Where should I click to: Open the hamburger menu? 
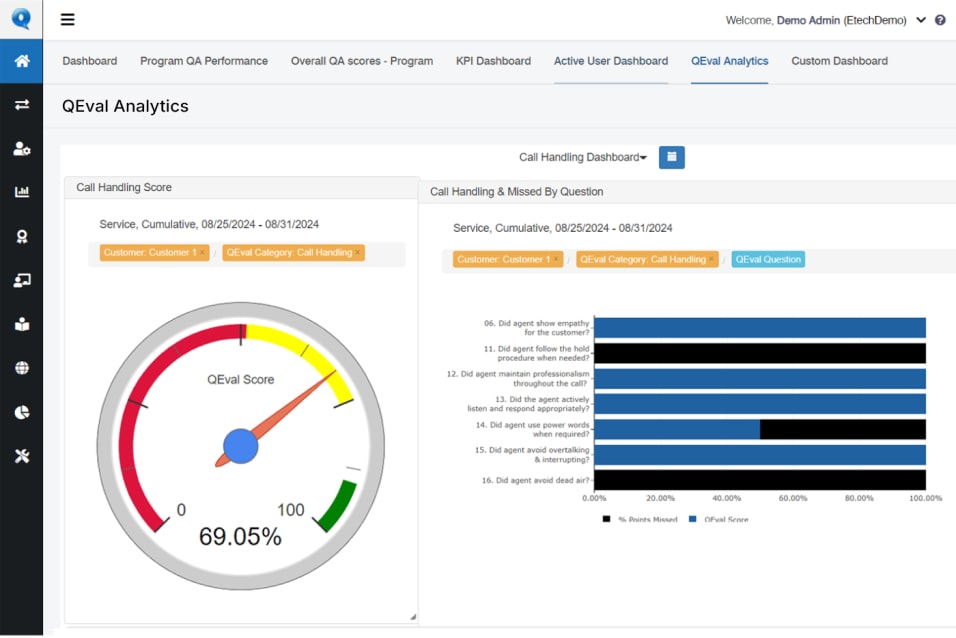tap(68, 19)
